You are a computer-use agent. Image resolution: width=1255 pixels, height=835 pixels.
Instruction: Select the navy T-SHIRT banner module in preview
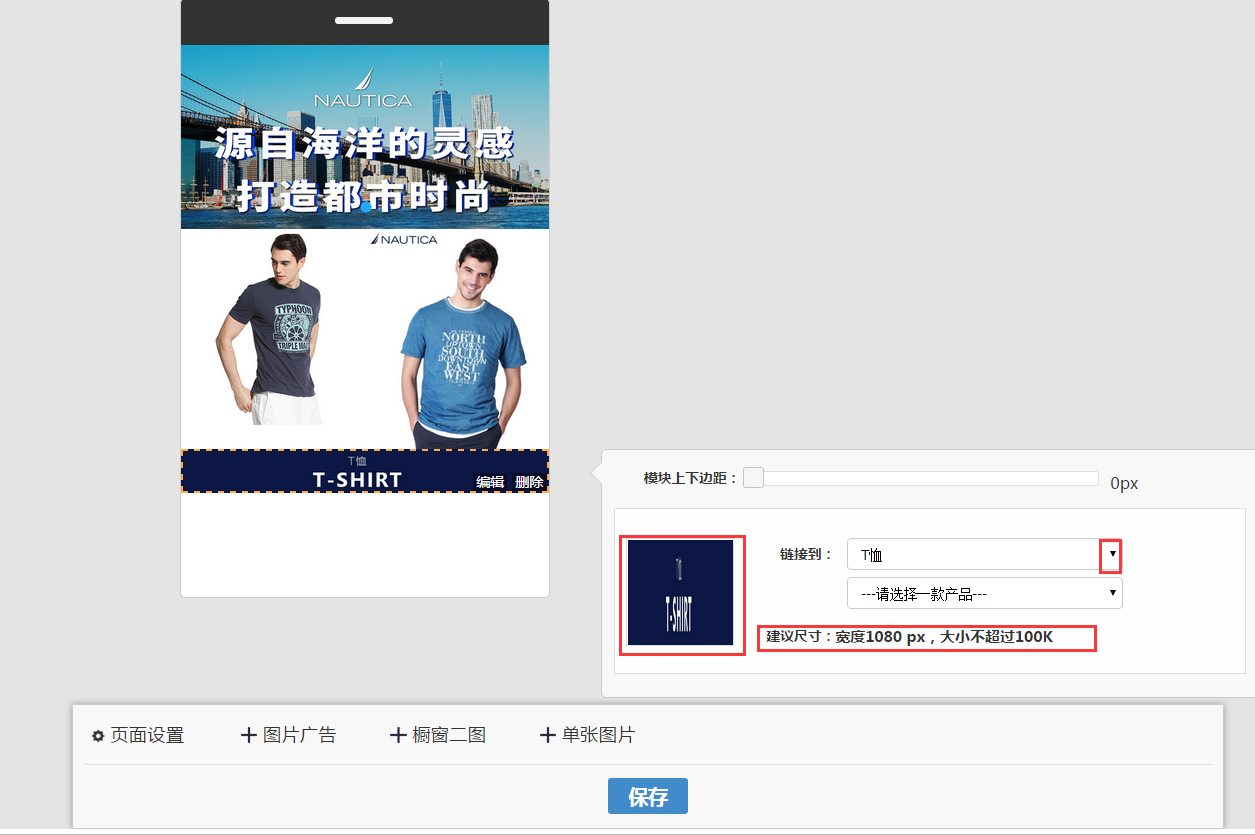(365, 471)
